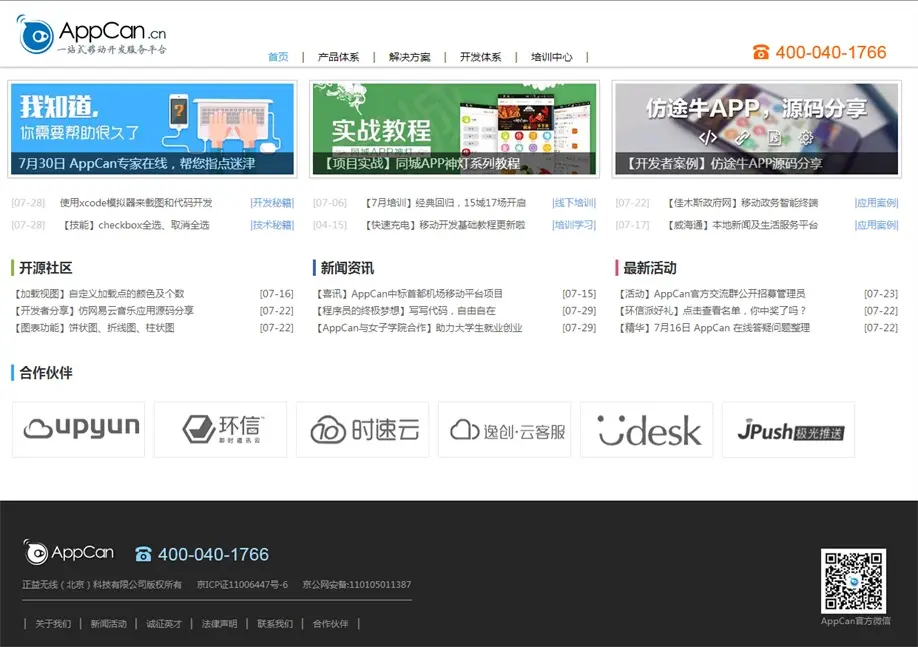The height and width of the screenshot is (647, 918).
Task: Click the 合作伙伴 section heading
Action: pyautogui.click(x=46, y=372)
